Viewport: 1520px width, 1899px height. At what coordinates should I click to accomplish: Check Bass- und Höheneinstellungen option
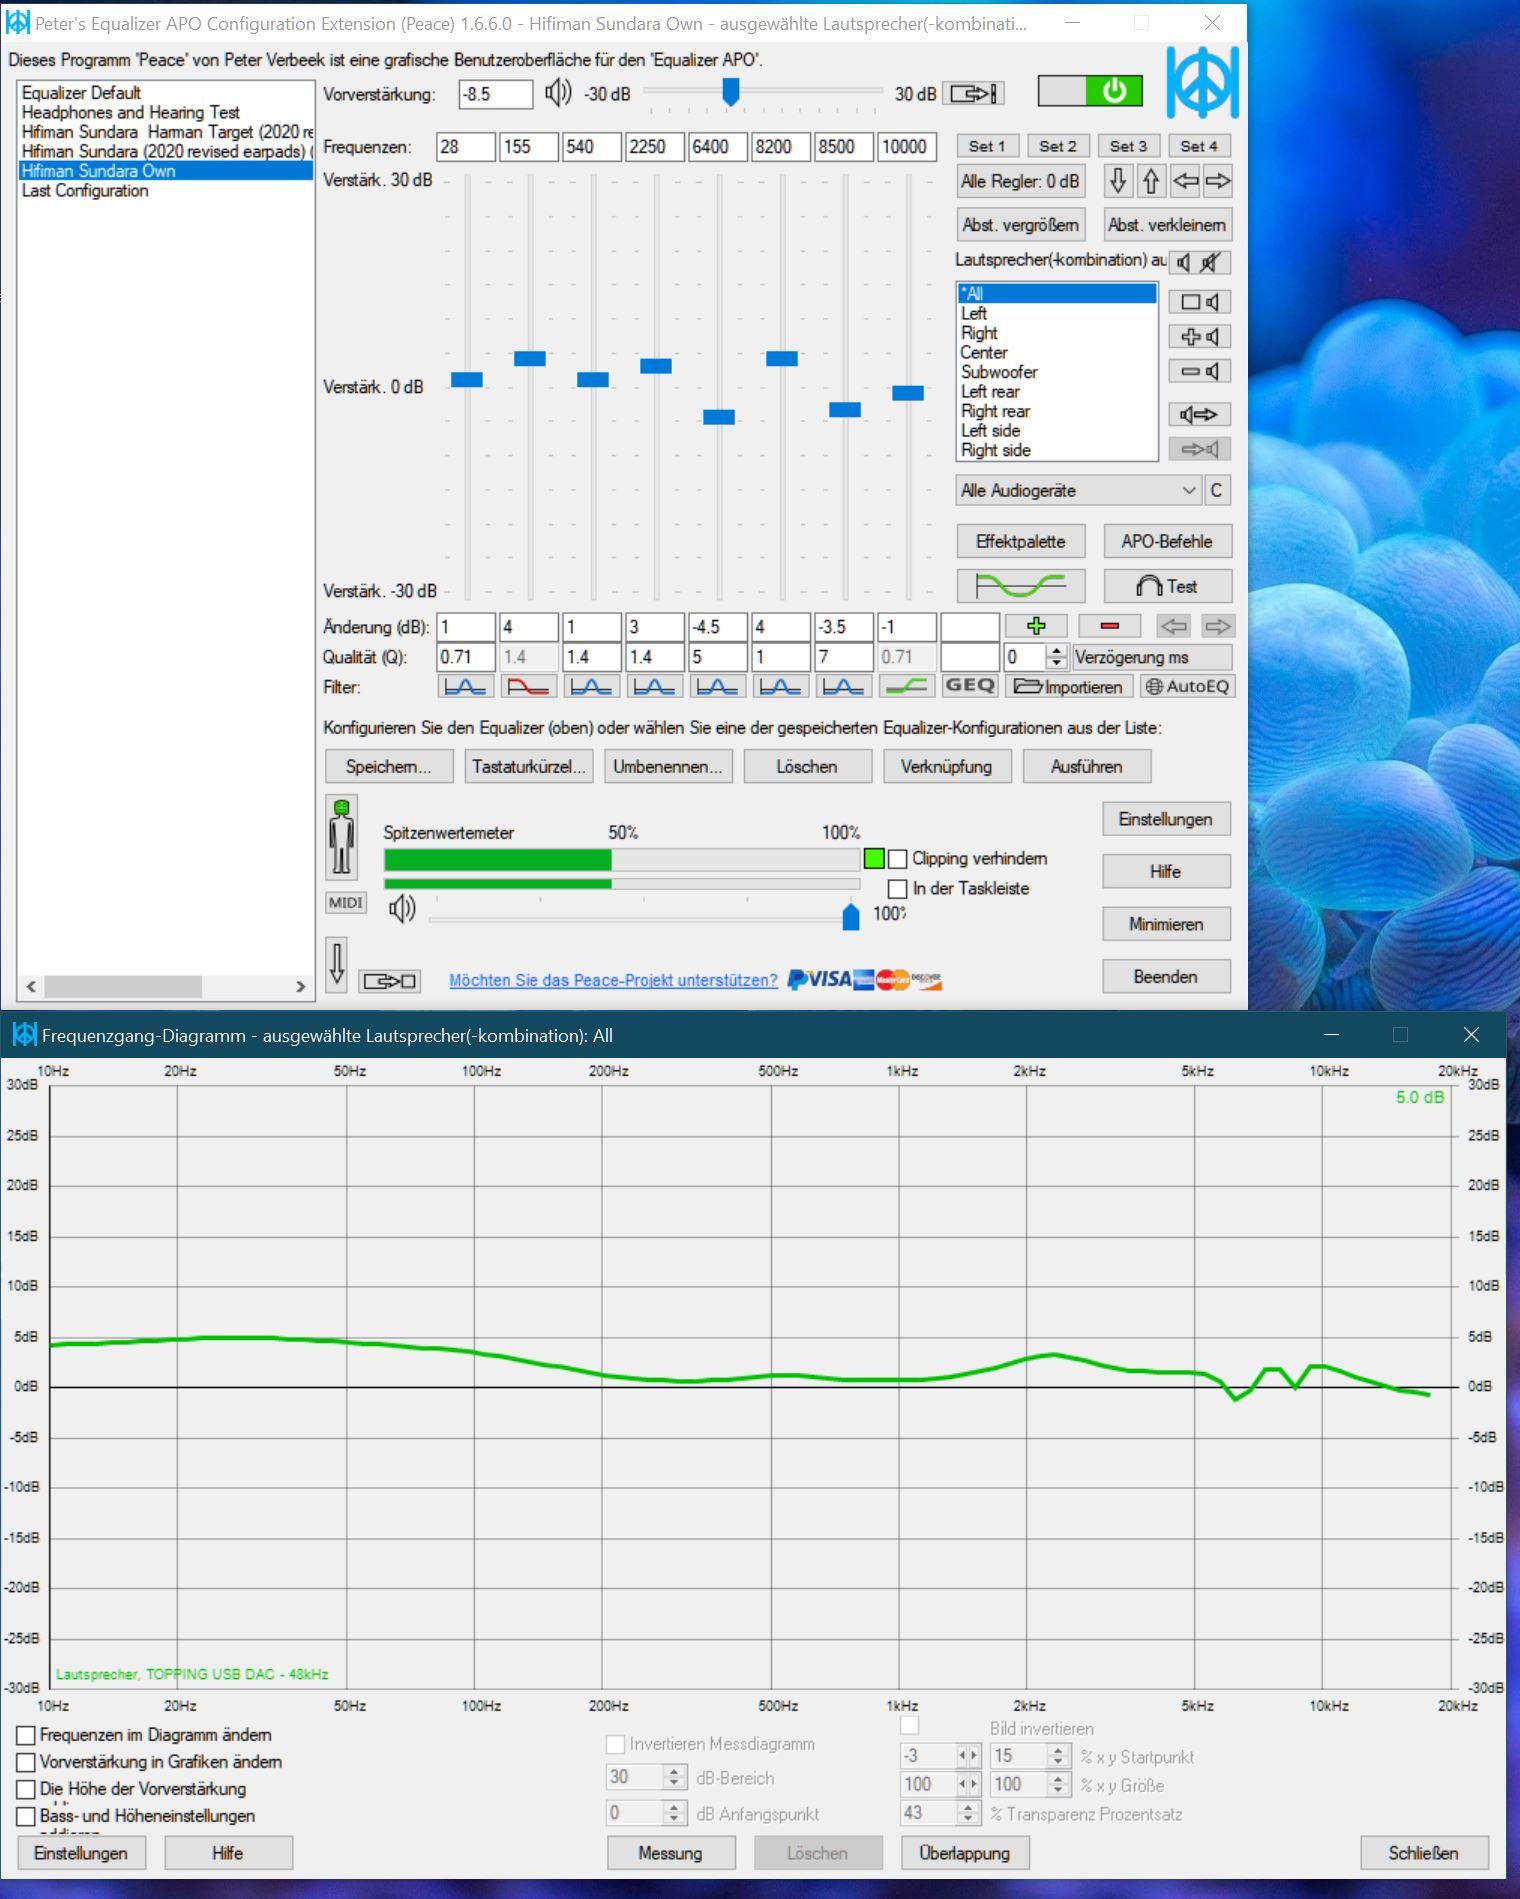click(26, 1816)
